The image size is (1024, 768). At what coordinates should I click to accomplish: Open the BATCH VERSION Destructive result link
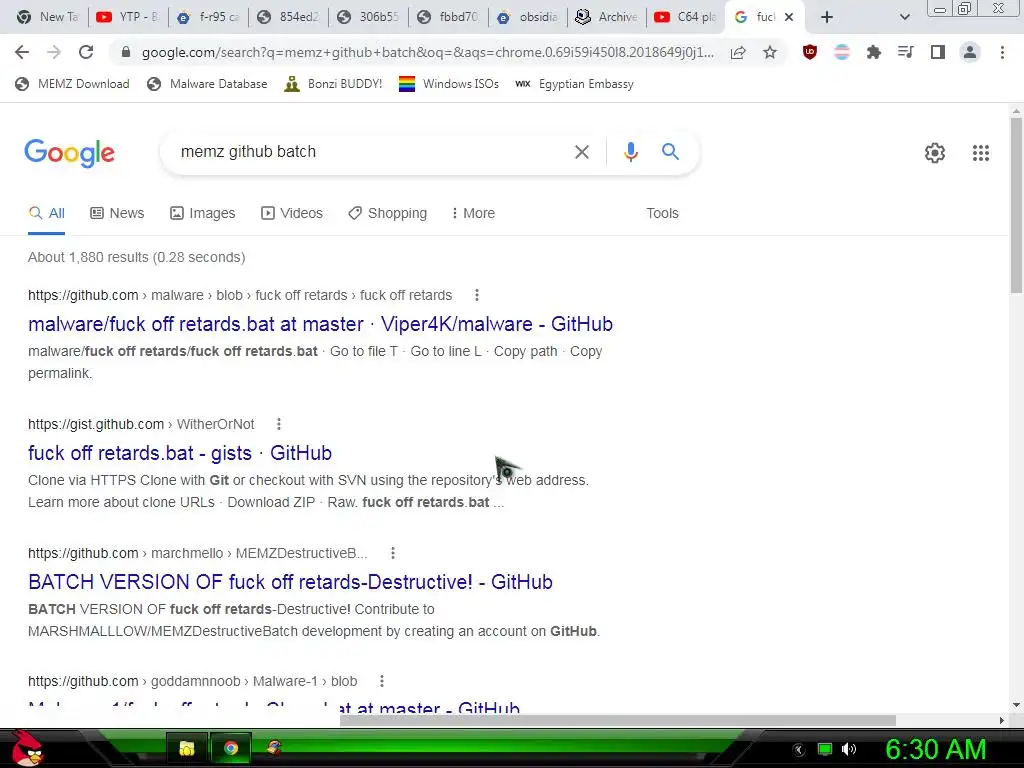(290, 582)
